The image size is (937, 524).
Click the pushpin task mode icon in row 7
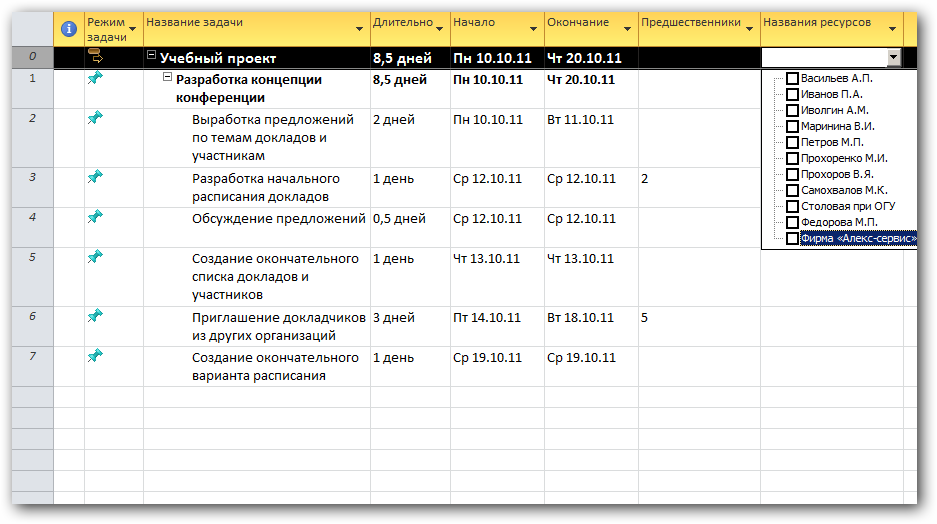[95, 356]
